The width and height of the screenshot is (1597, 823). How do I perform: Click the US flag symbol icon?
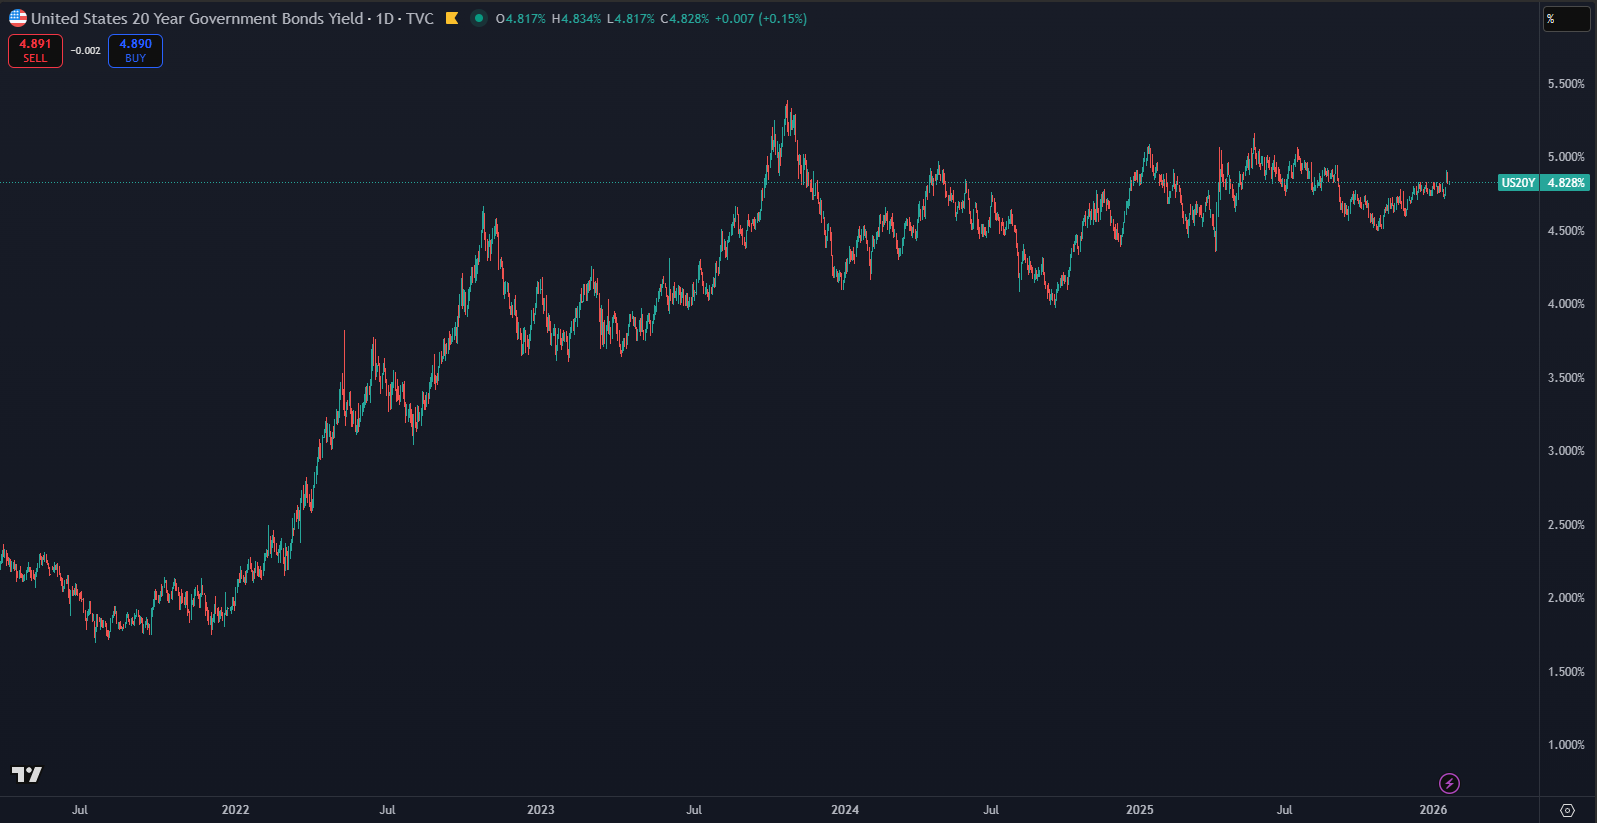18,18
